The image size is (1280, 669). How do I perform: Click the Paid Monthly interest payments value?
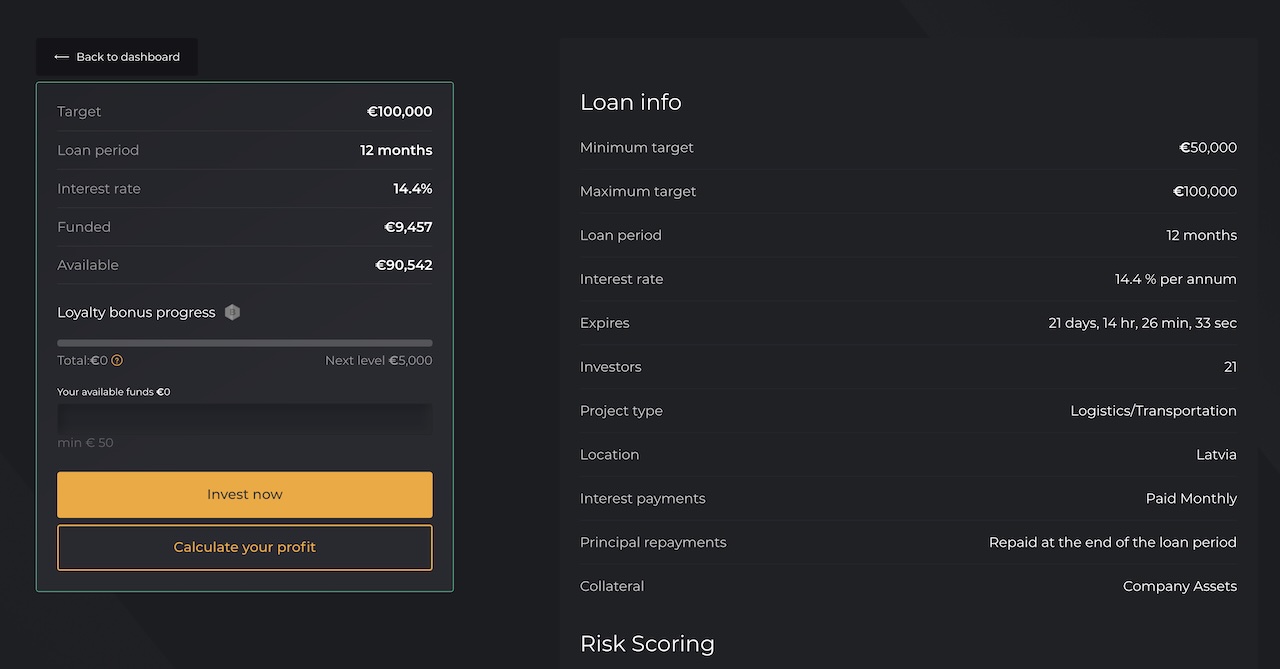(x=1191, y=499)
